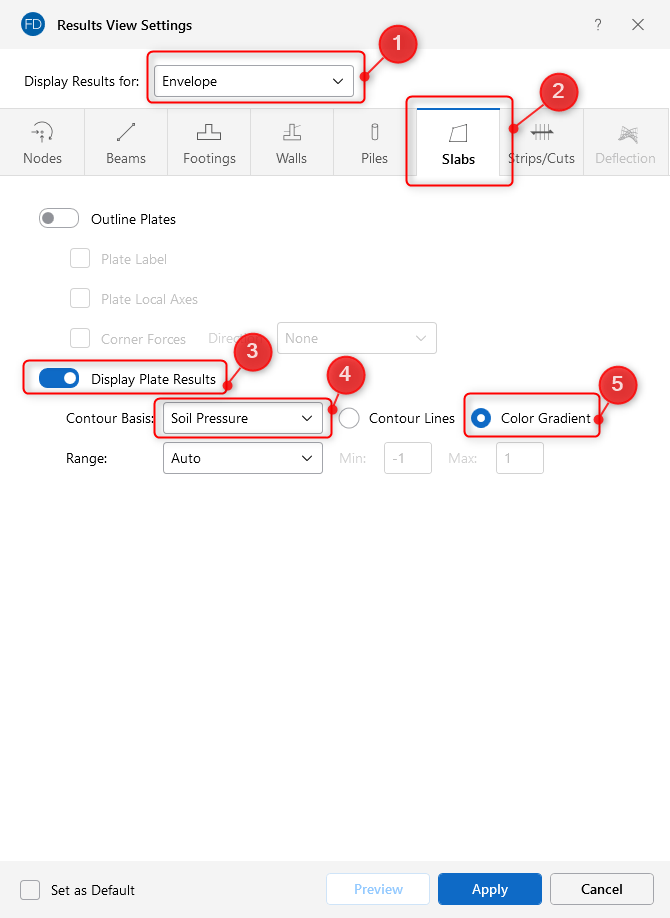Check the Set as Default checkbox
The width and height of the screenshot is (670, 918).
point(31,890)
